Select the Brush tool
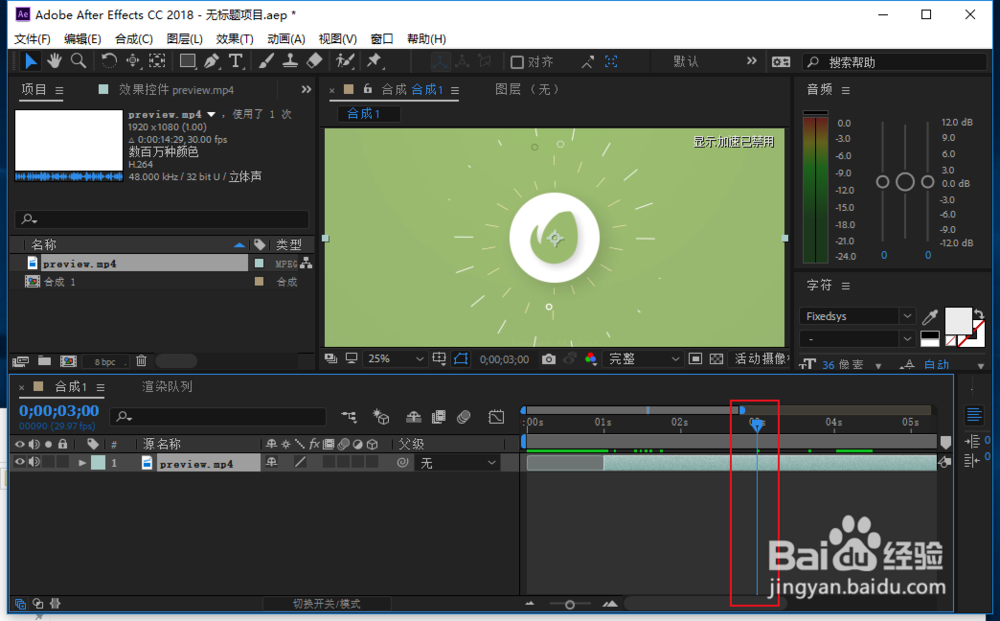Viewport: 1000px width, 621px height. click(267, 61)
